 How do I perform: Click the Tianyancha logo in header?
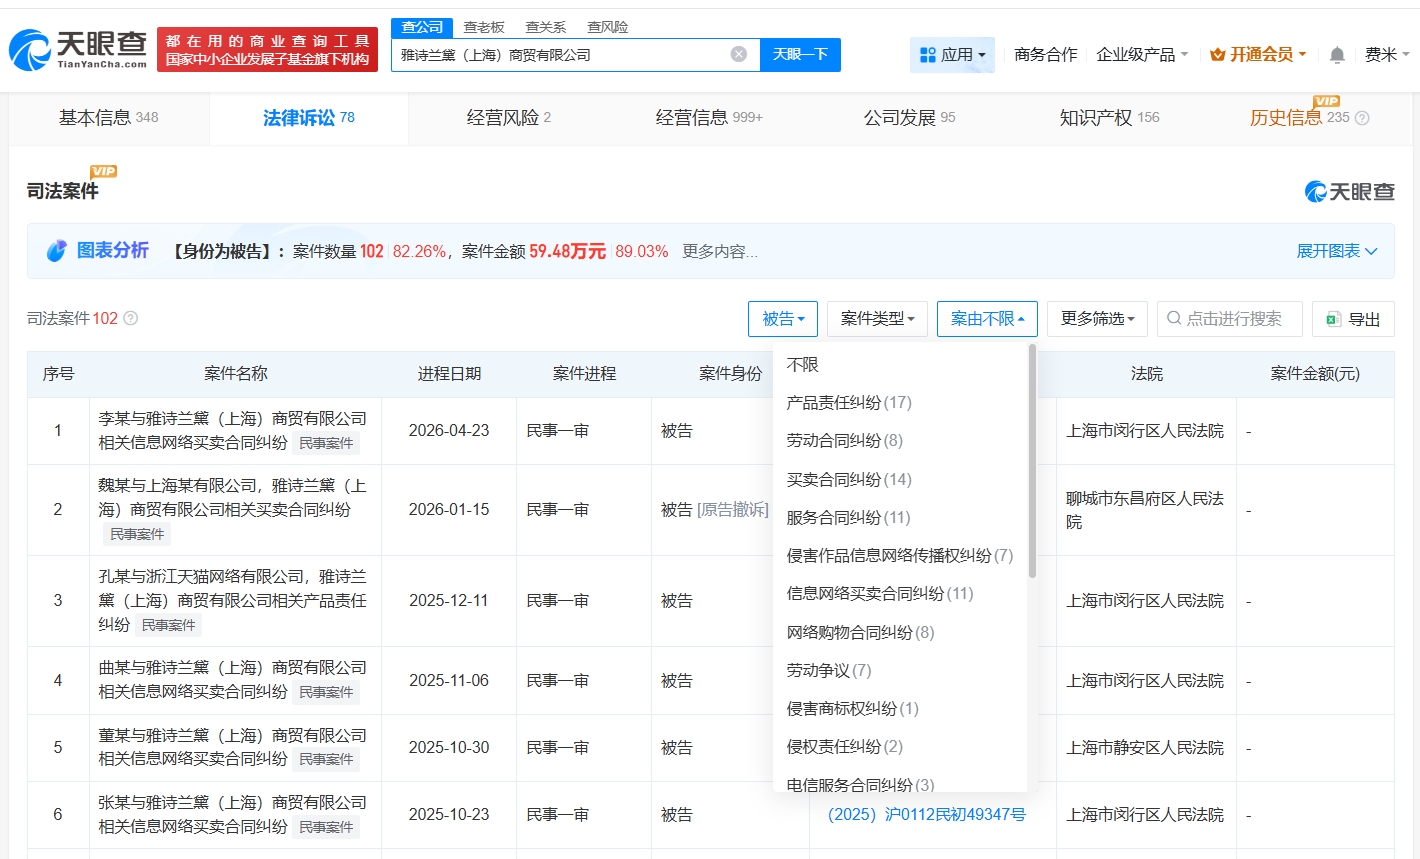coord(78,49)
